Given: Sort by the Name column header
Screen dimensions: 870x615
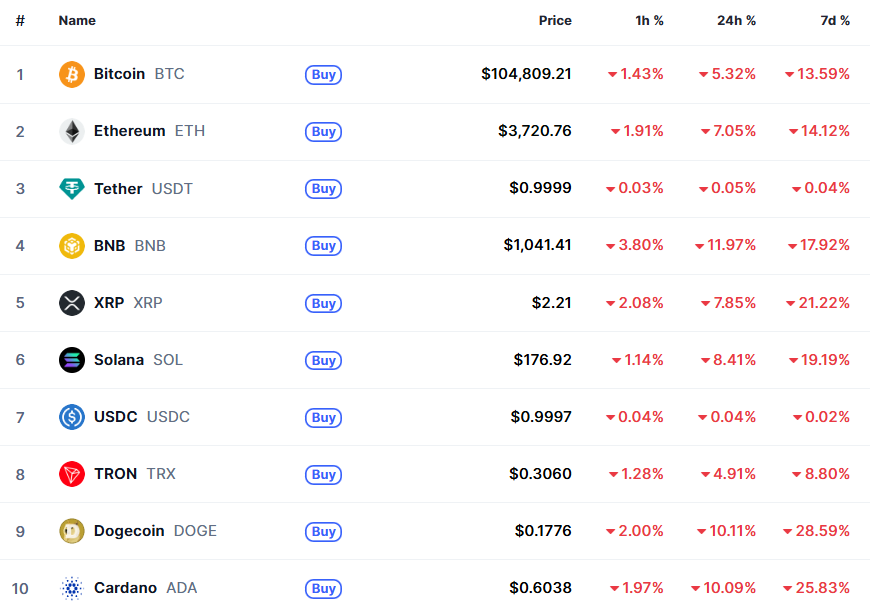Looking at the screenshot, I should click(77, 20).
